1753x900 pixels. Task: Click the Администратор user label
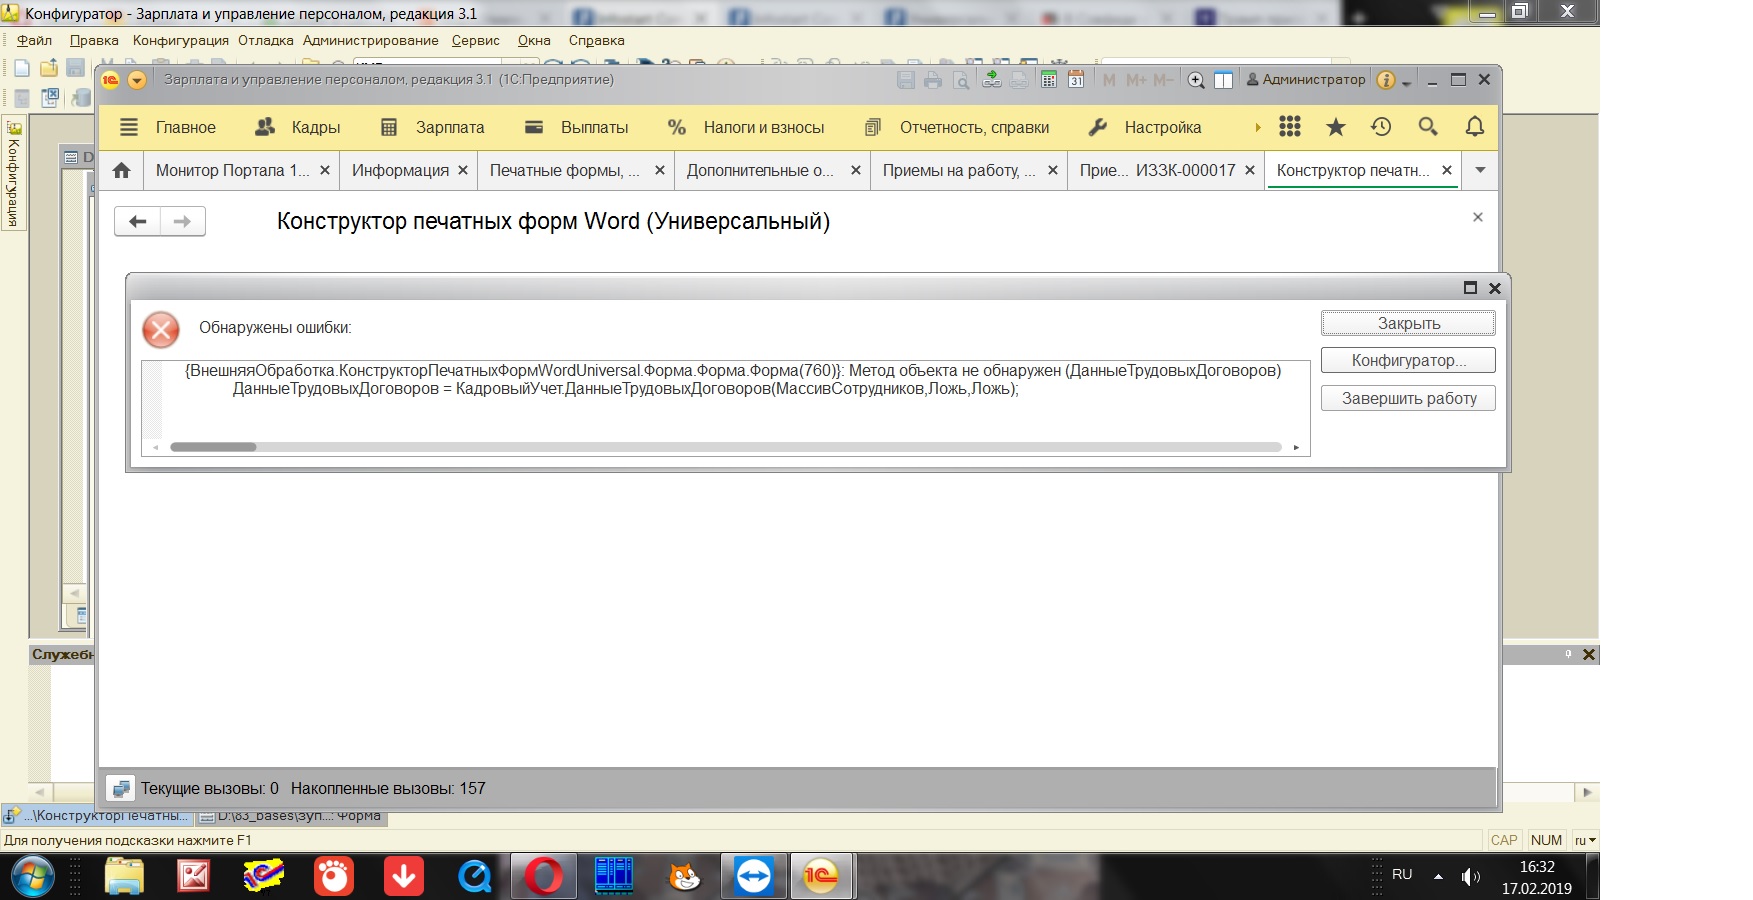click(1305, 80)
